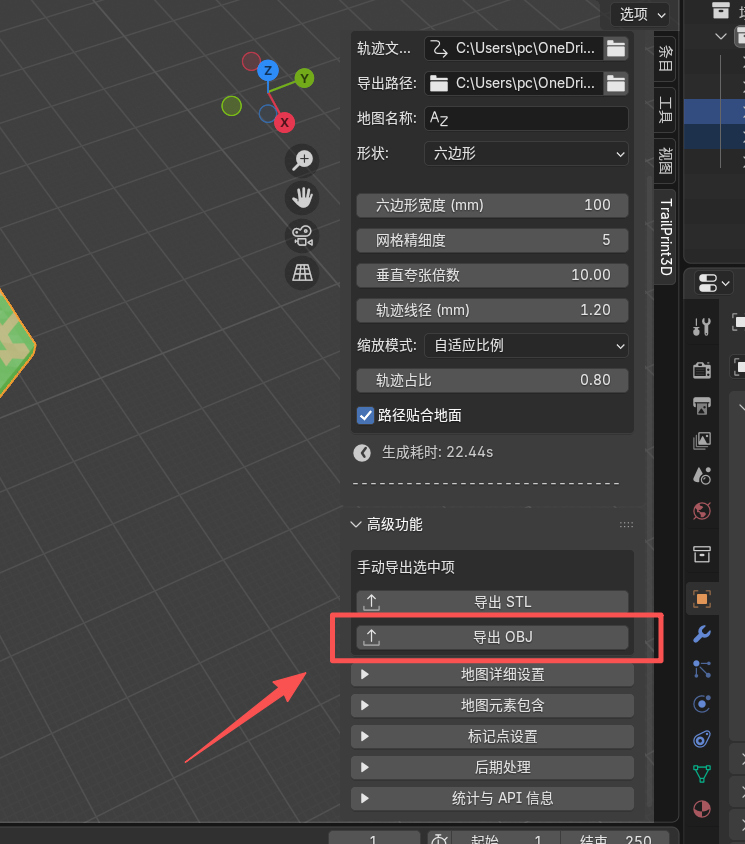Open the Material properties sphere icon
This screenshot has height=844, width=745.
pyautogui.click(x=702, y=809)
